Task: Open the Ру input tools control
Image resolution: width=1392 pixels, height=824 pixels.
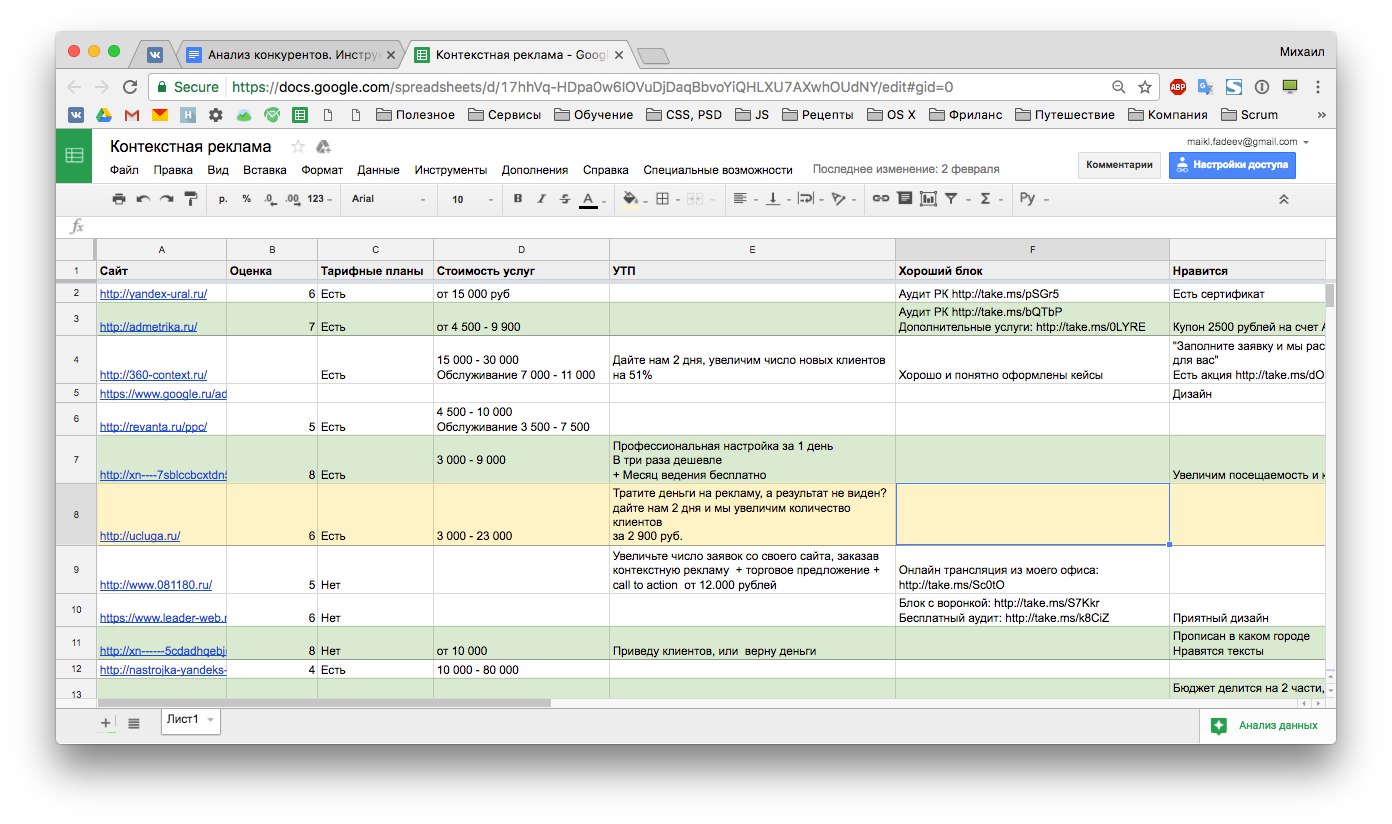Action: point(1033,199)
